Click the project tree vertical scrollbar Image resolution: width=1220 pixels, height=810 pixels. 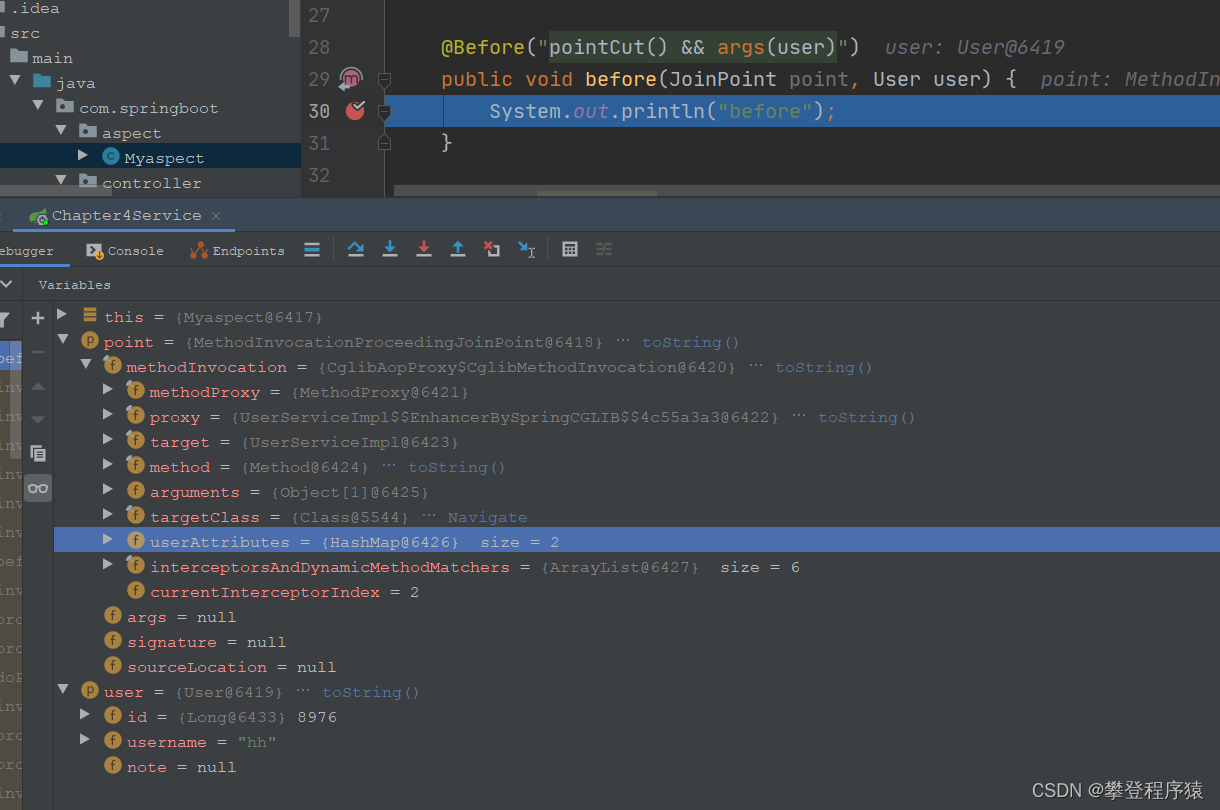pos(295,18)
